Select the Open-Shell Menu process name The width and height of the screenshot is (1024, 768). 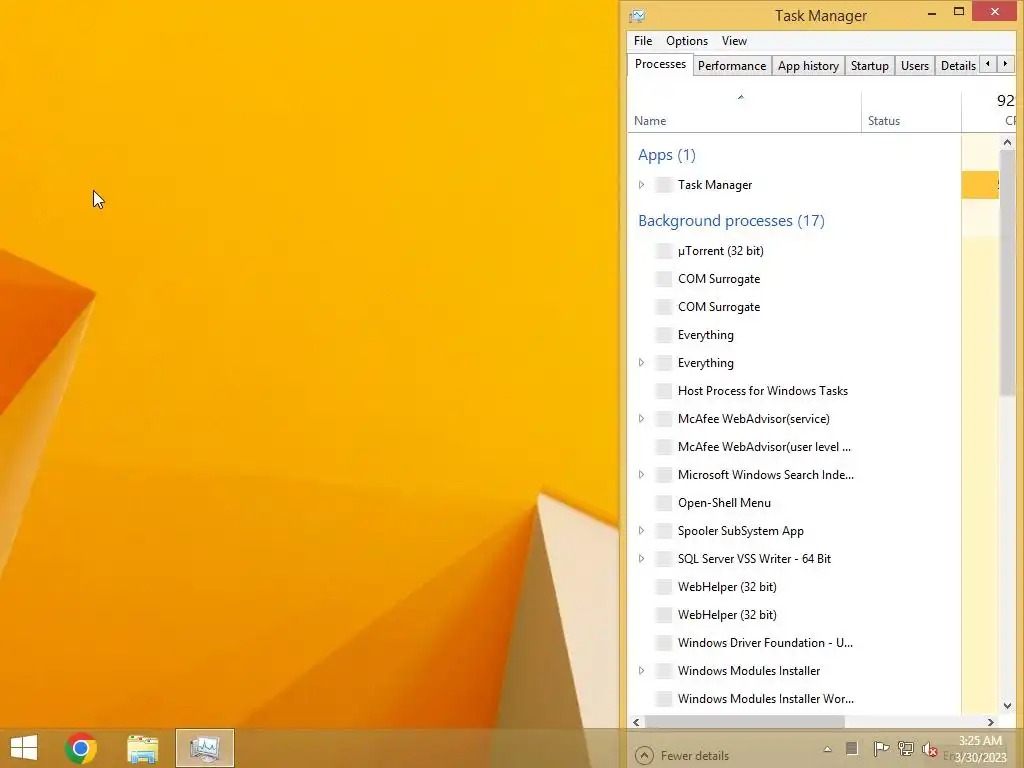[x=724, y=503]
